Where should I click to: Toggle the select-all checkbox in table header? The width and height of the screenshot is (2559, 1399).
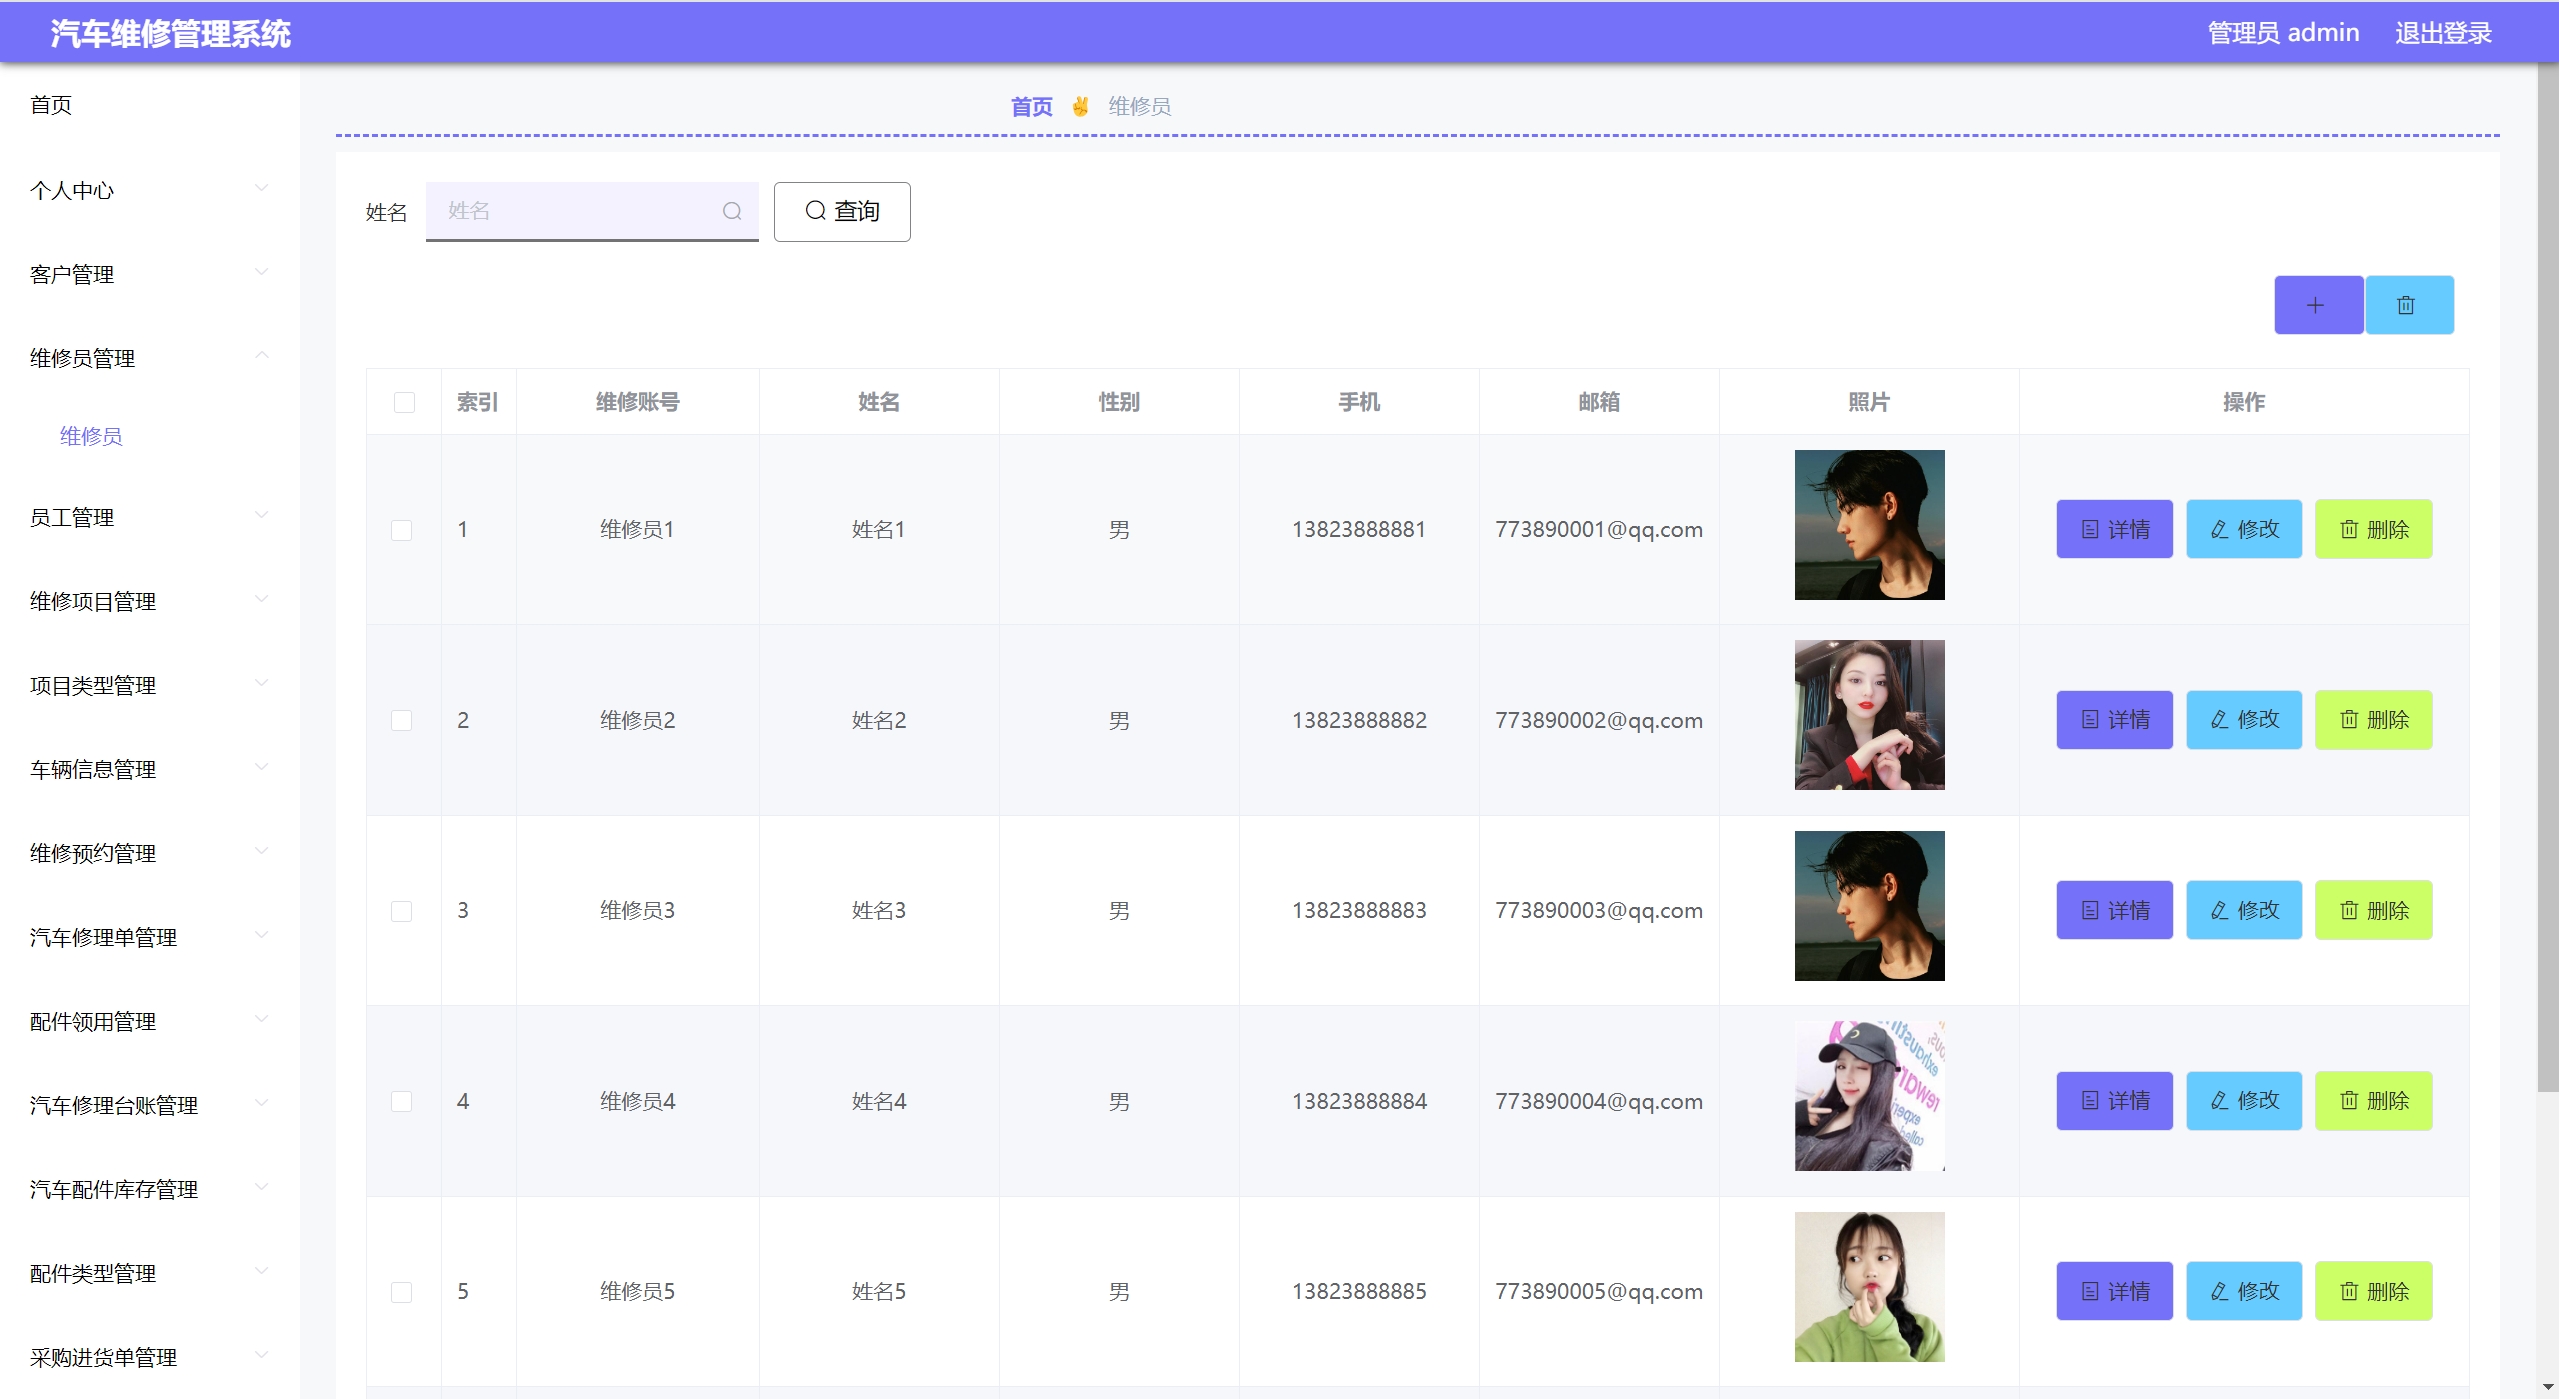click(x=404, y=402)
